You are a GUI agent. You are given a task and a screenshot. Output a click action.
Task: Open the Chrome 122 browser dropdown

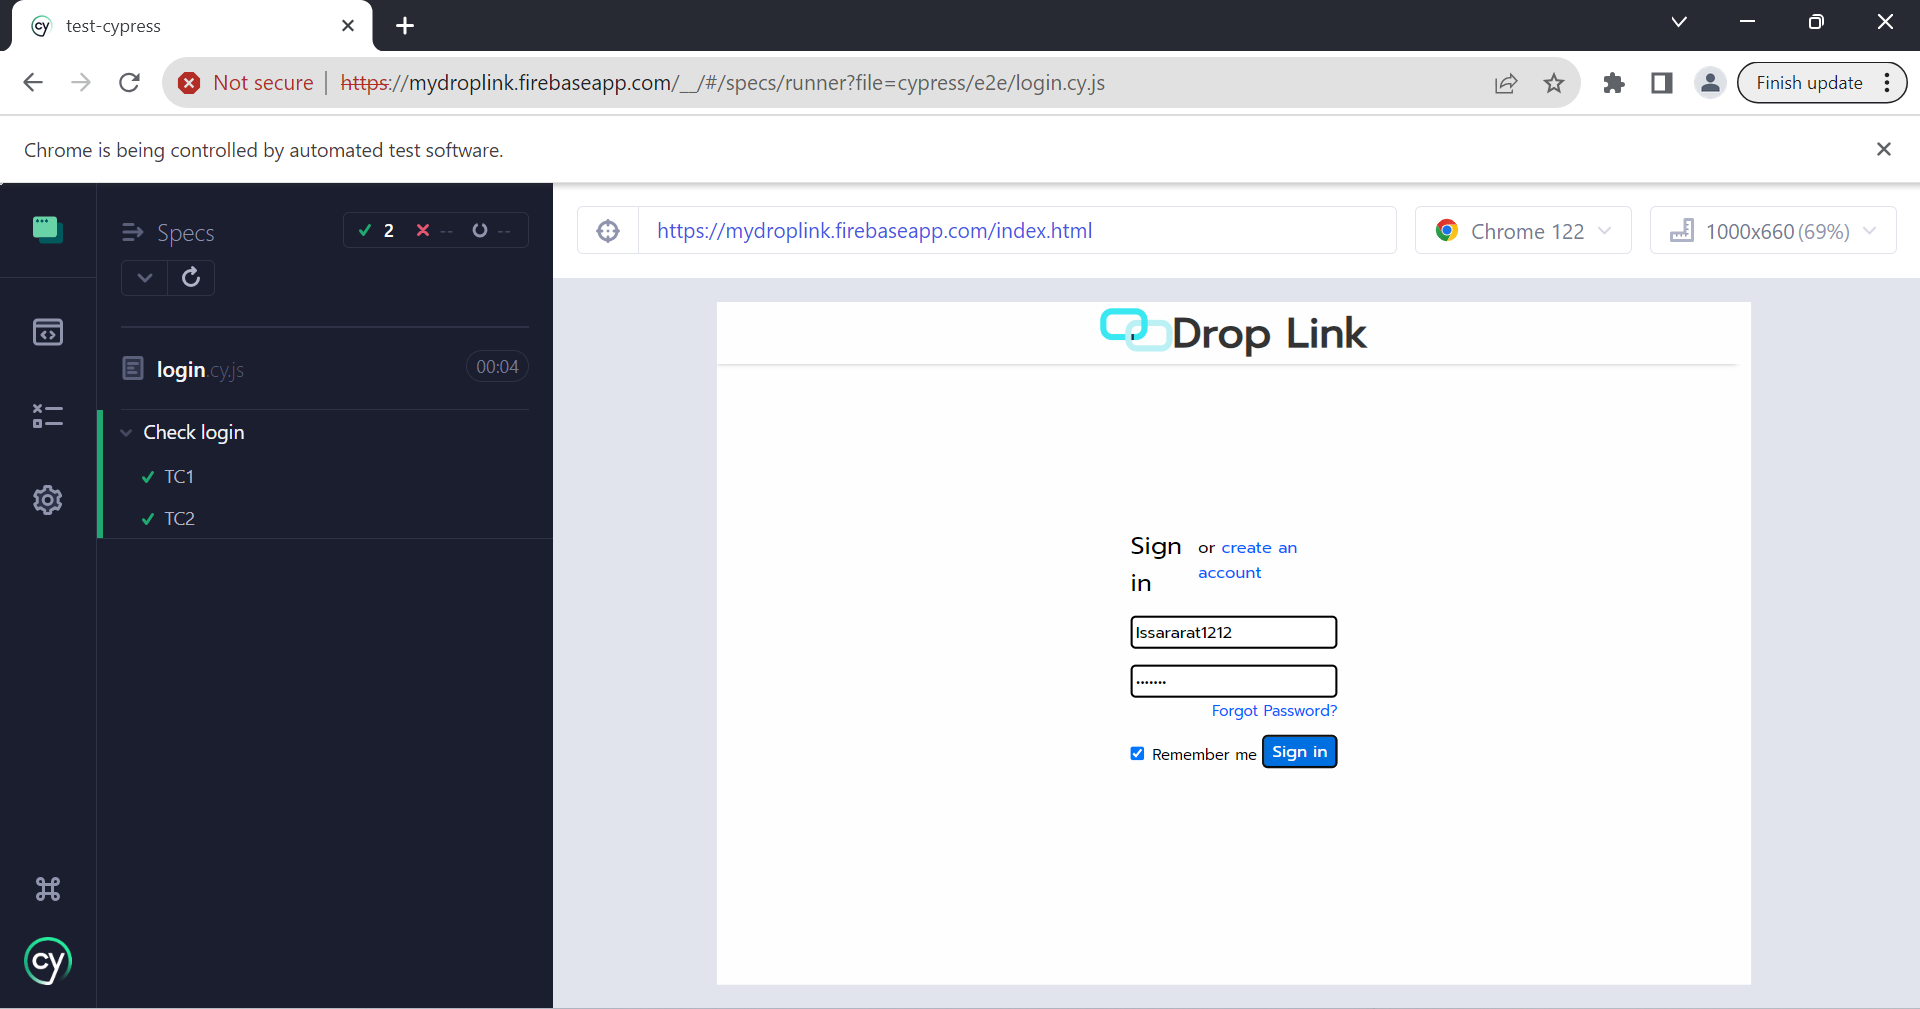(x=1522, y=231)
